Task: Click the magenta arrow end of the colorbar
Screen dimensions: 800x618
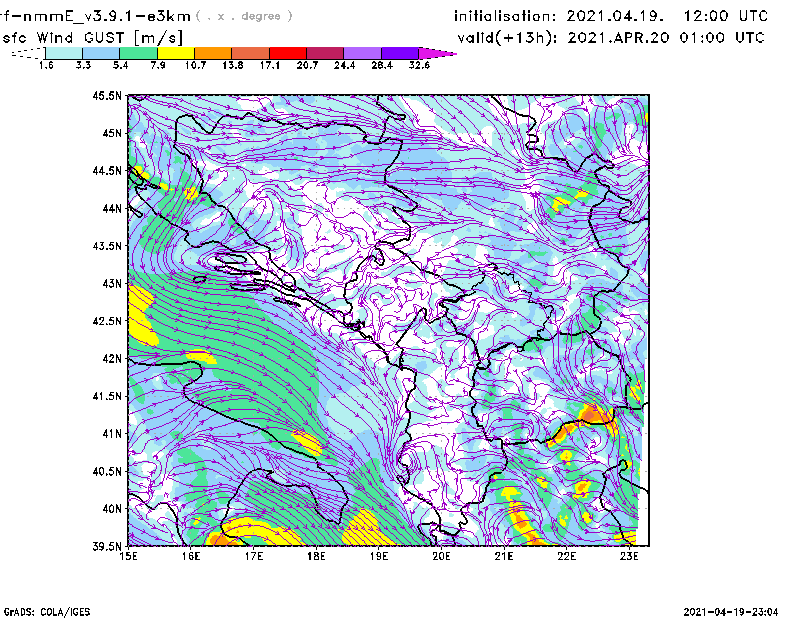Action: coord(437,53)
